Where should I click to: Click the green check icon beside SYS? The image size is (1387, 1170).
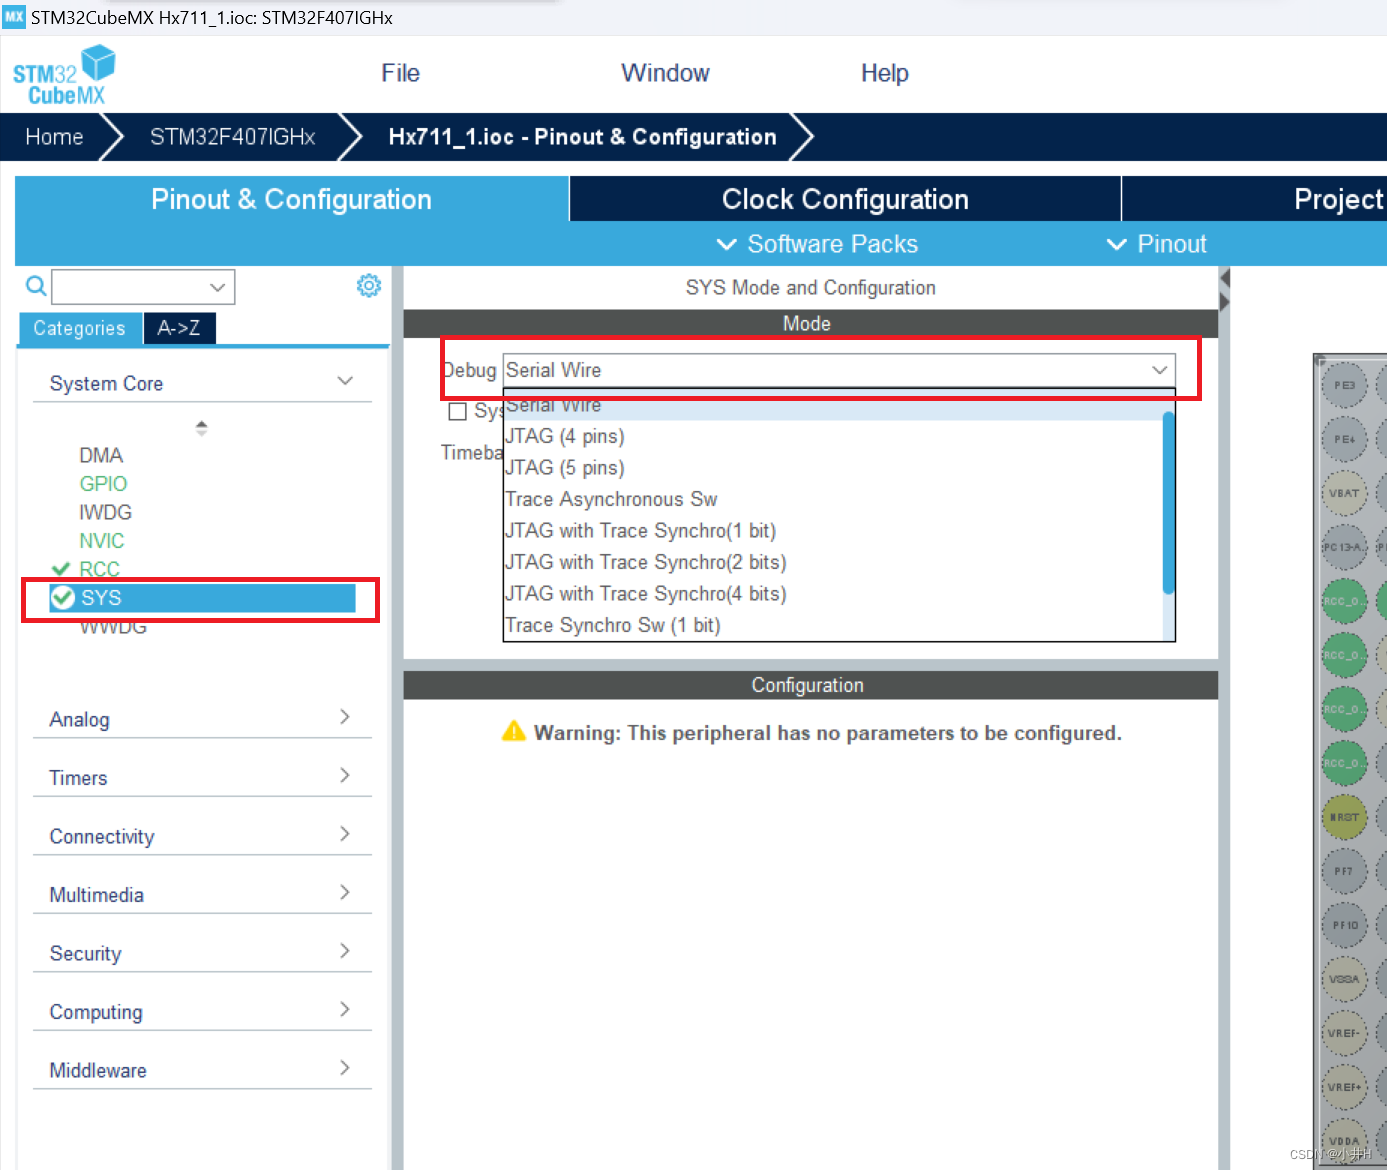[x=63, y=598]
